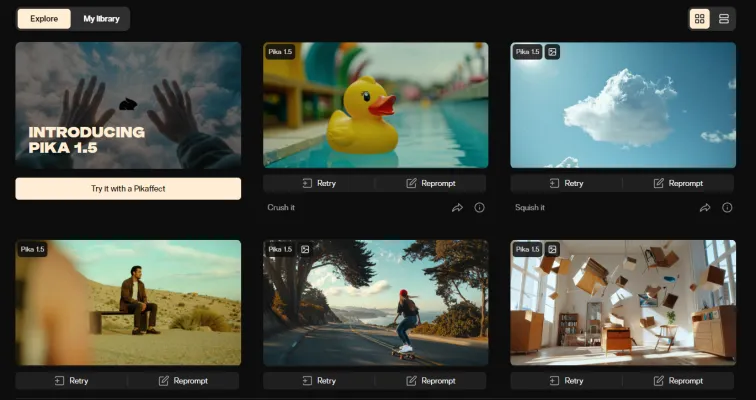This screenshot has width=756, height=400.
Task: Share the Crush it duck video
Action: tap(457, 208)
